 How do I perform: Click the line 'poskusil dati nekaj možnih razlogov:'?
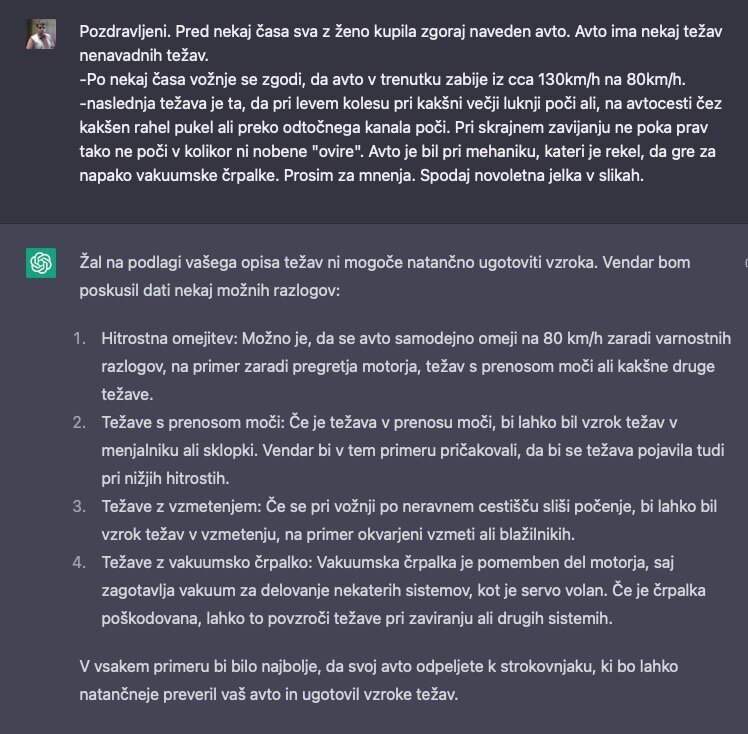click(x=209, y=290)
